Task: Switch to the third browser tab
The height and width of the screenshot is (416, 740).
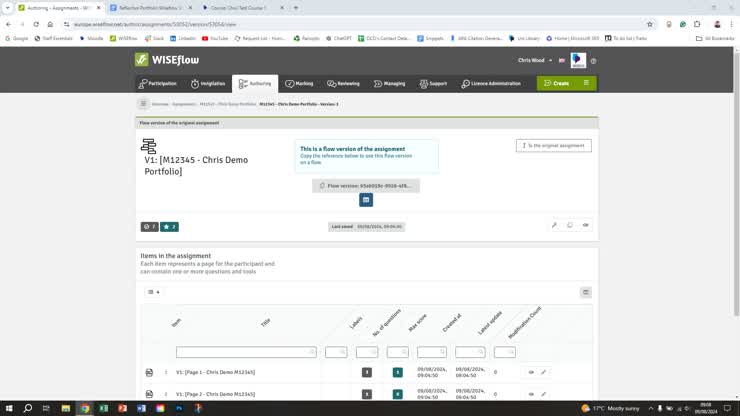Action: pos(242,8)
